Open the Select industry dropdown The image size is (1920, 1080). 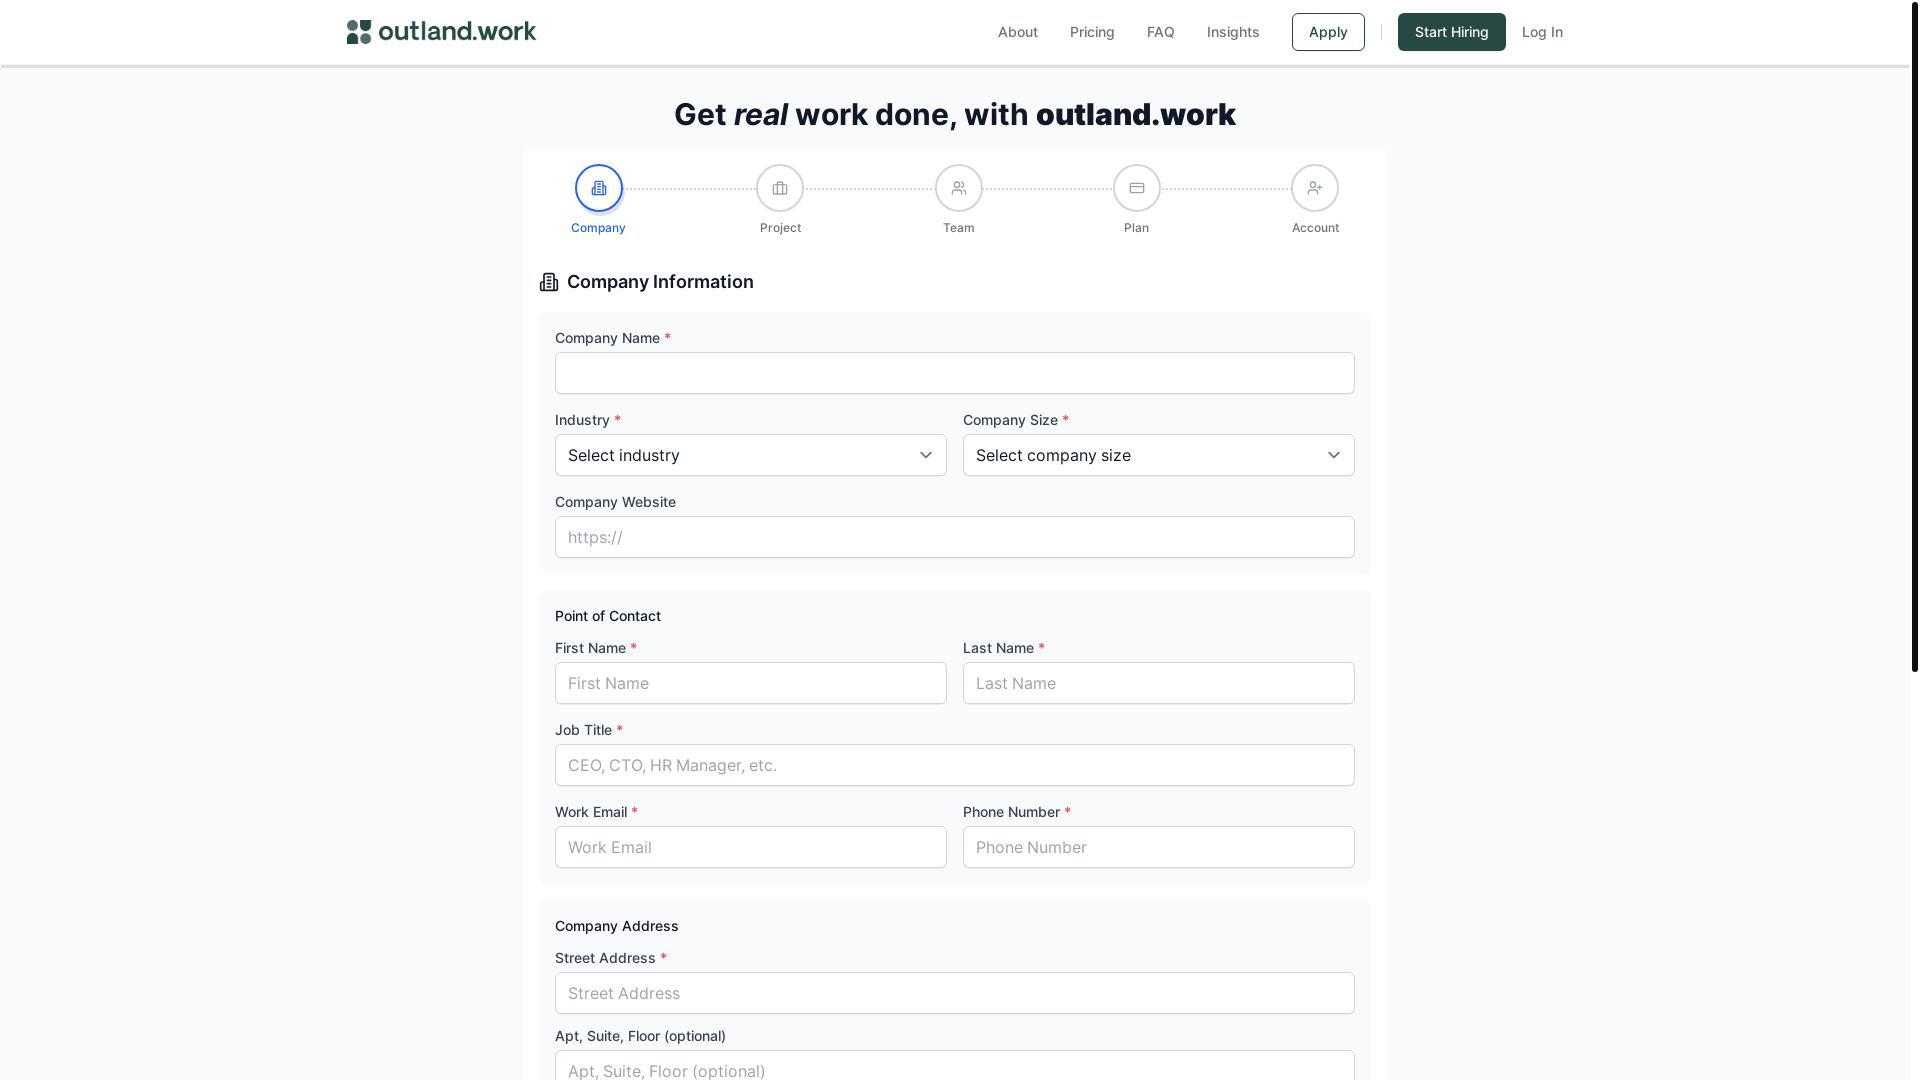[751, 455]
